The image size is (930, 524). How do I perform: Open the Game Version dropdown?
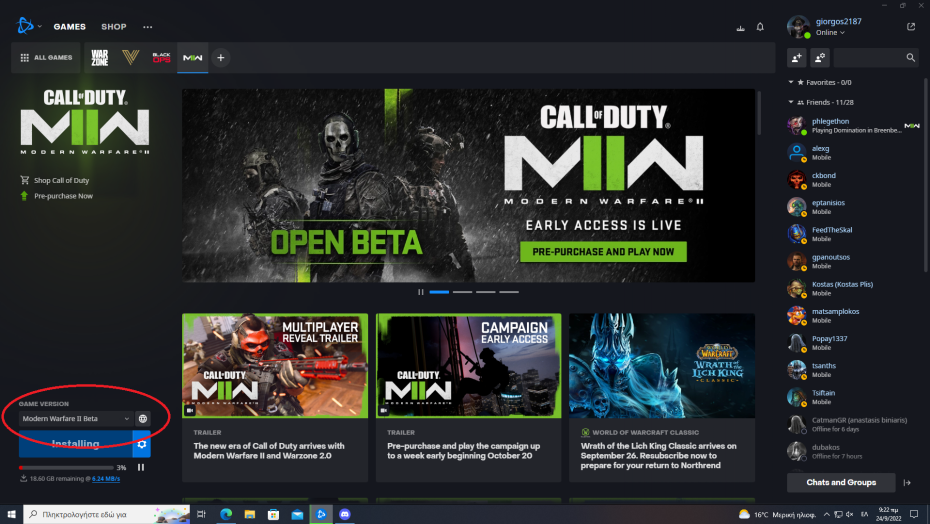coord(76,418)
